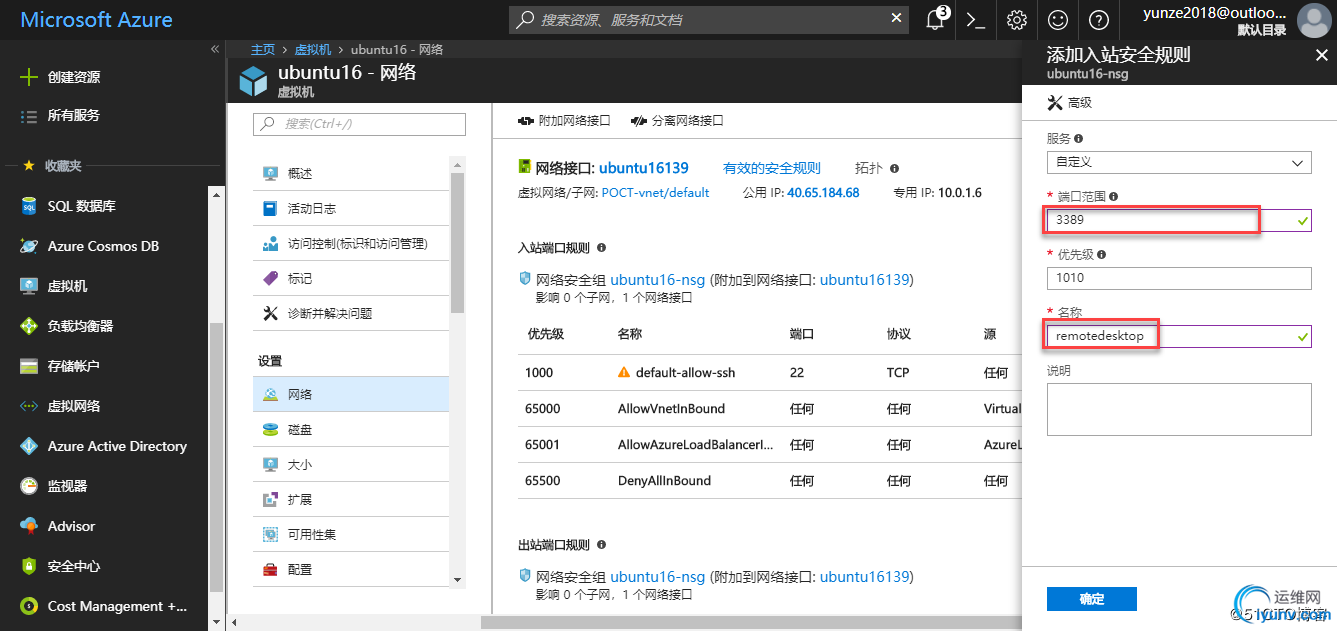Launch Cloud Shell from top bar
This screenshot has width=1337, height=631.
tap(976, 20)
